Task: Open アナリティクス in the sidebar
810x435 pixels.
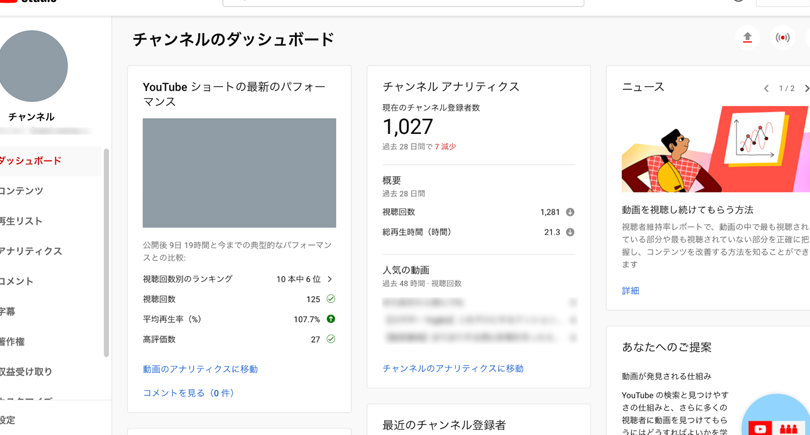Action: pos(31,251)
